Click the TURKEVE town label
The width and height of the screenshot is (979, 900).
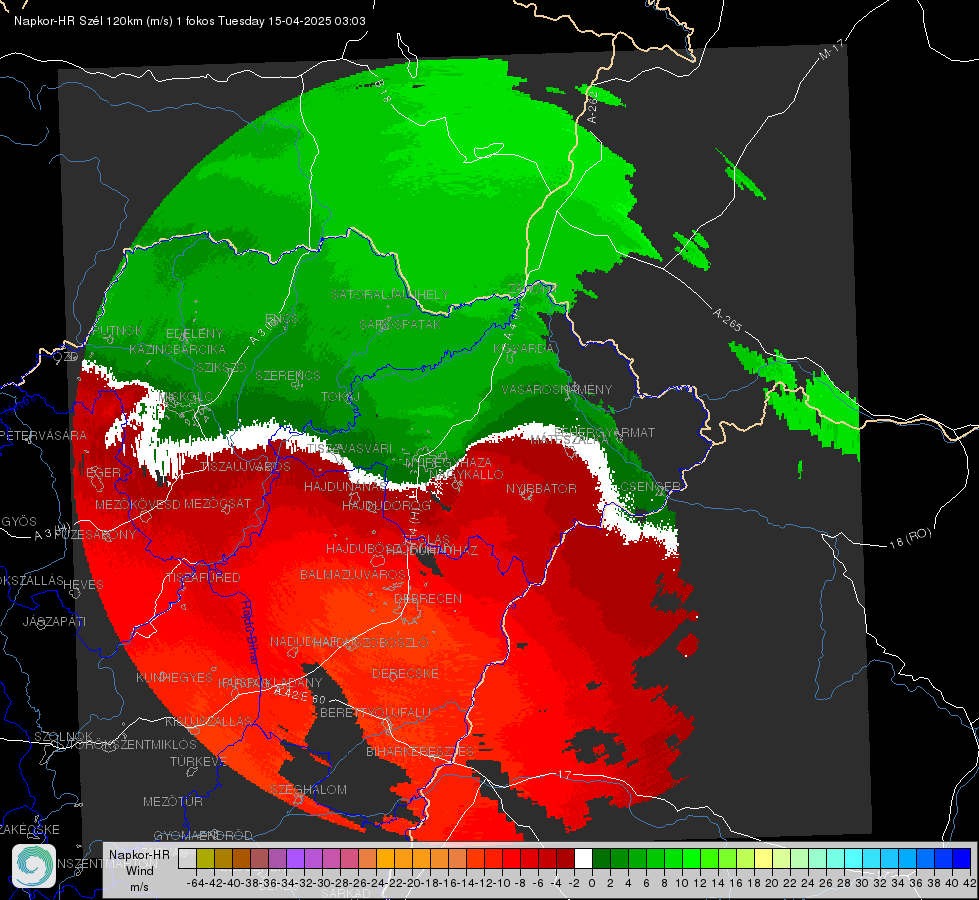198,761
